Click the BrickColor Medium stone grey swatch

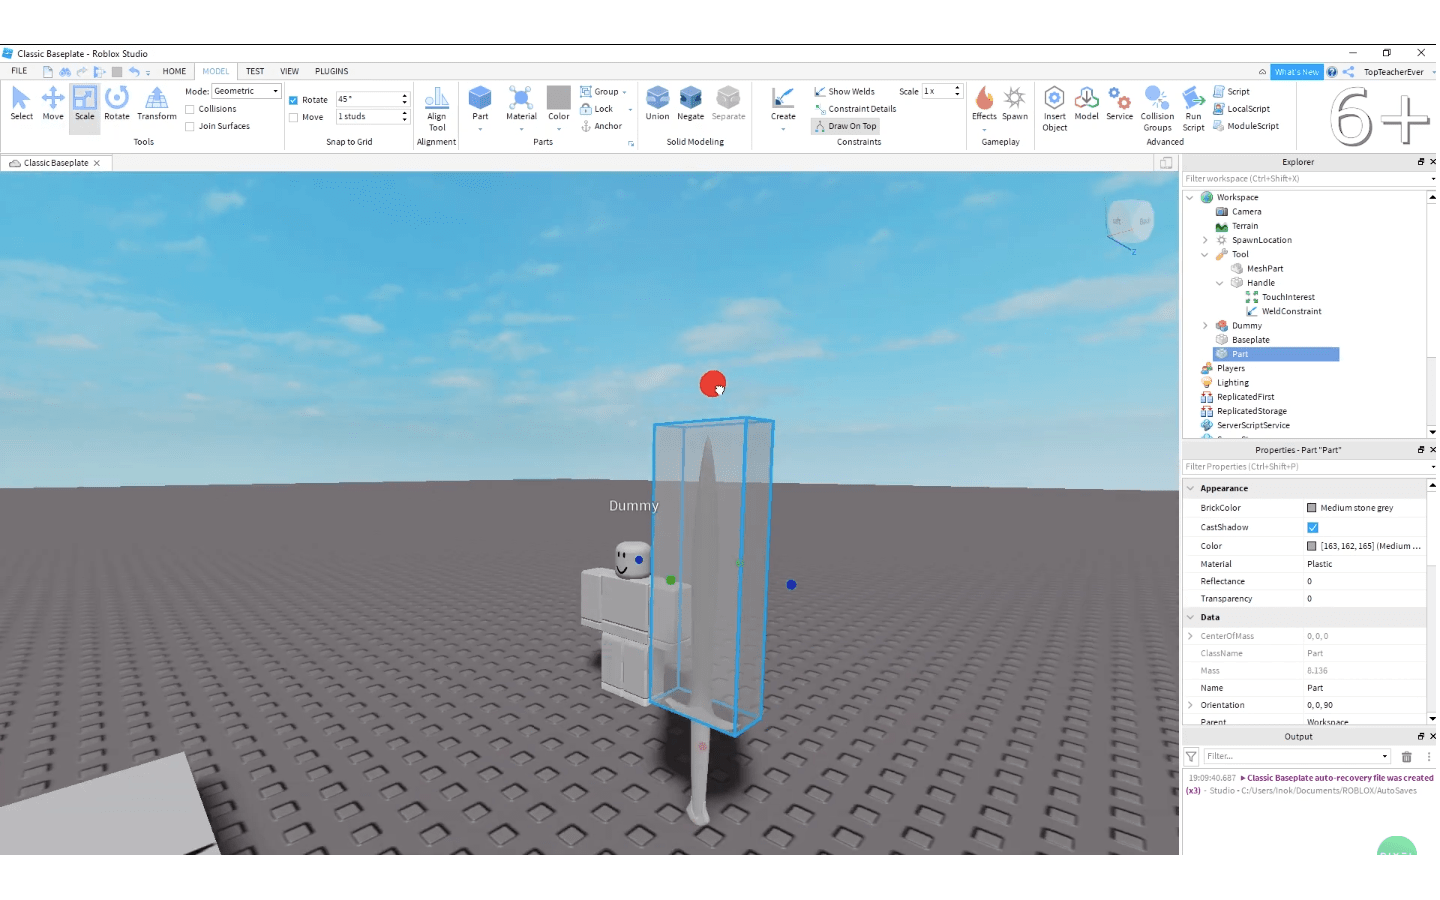[1312, 508]
